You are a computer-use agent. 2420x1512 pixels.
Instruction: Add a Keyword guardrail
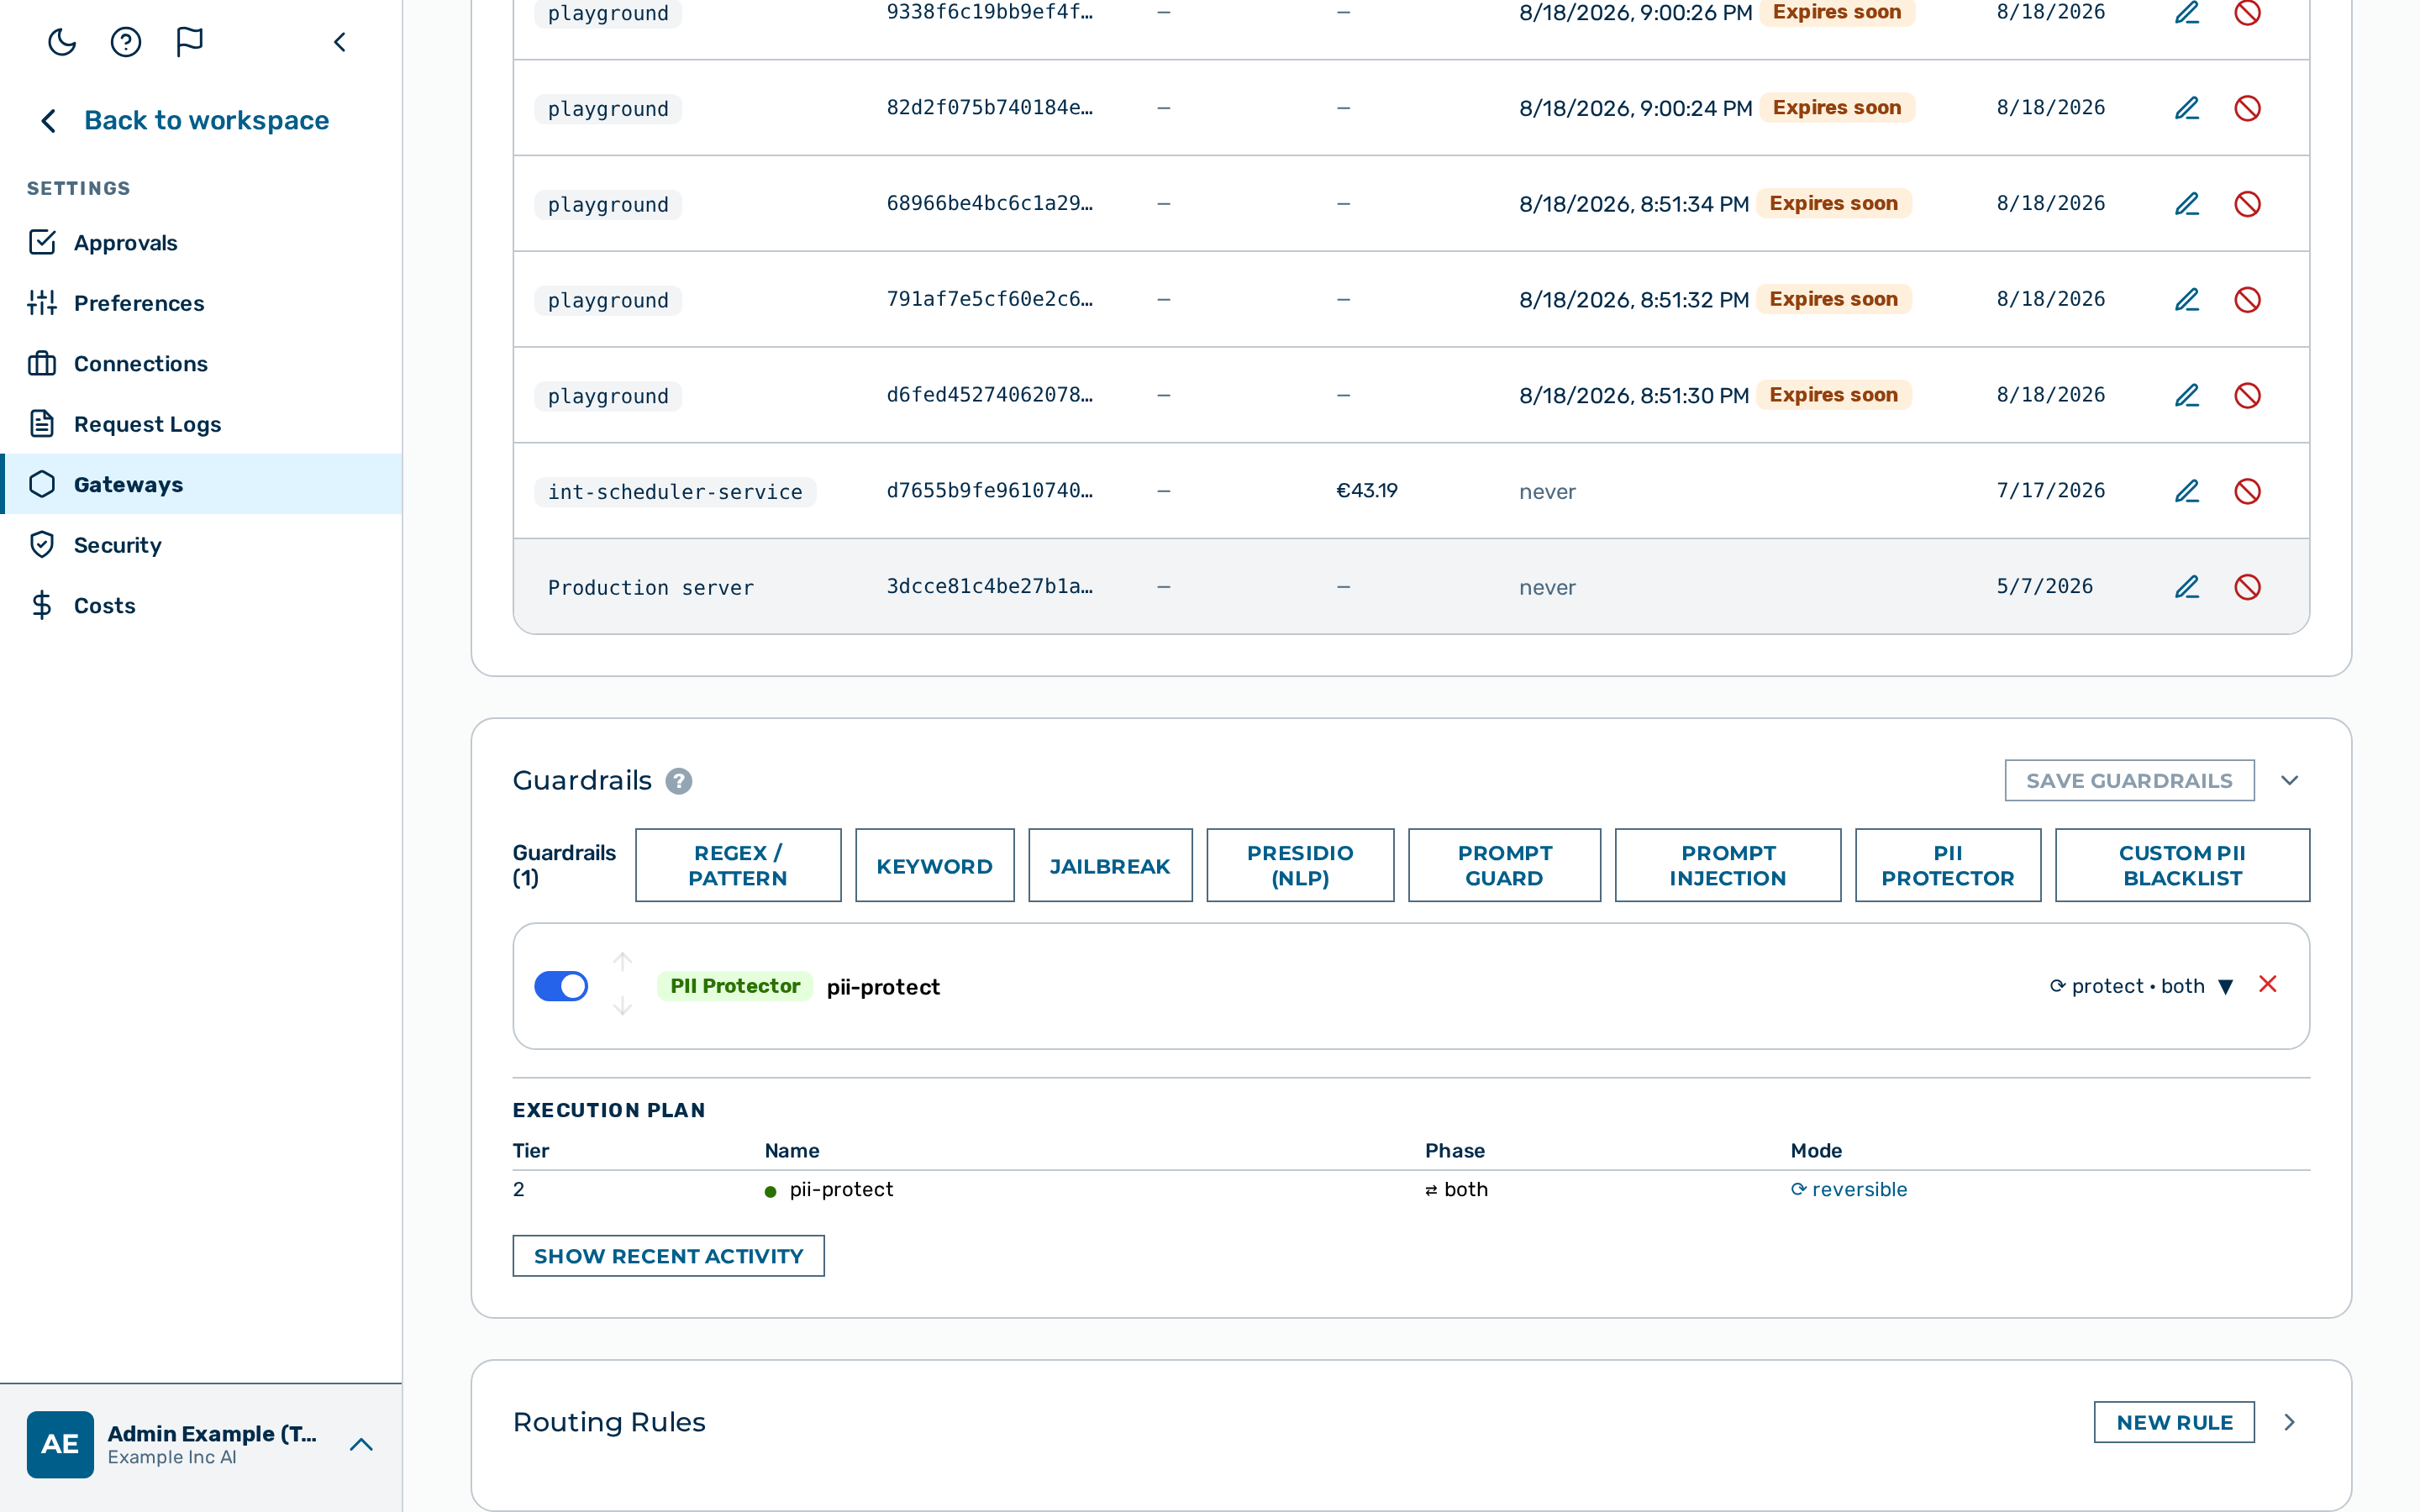pyautogui.click(x=934, y=865)
